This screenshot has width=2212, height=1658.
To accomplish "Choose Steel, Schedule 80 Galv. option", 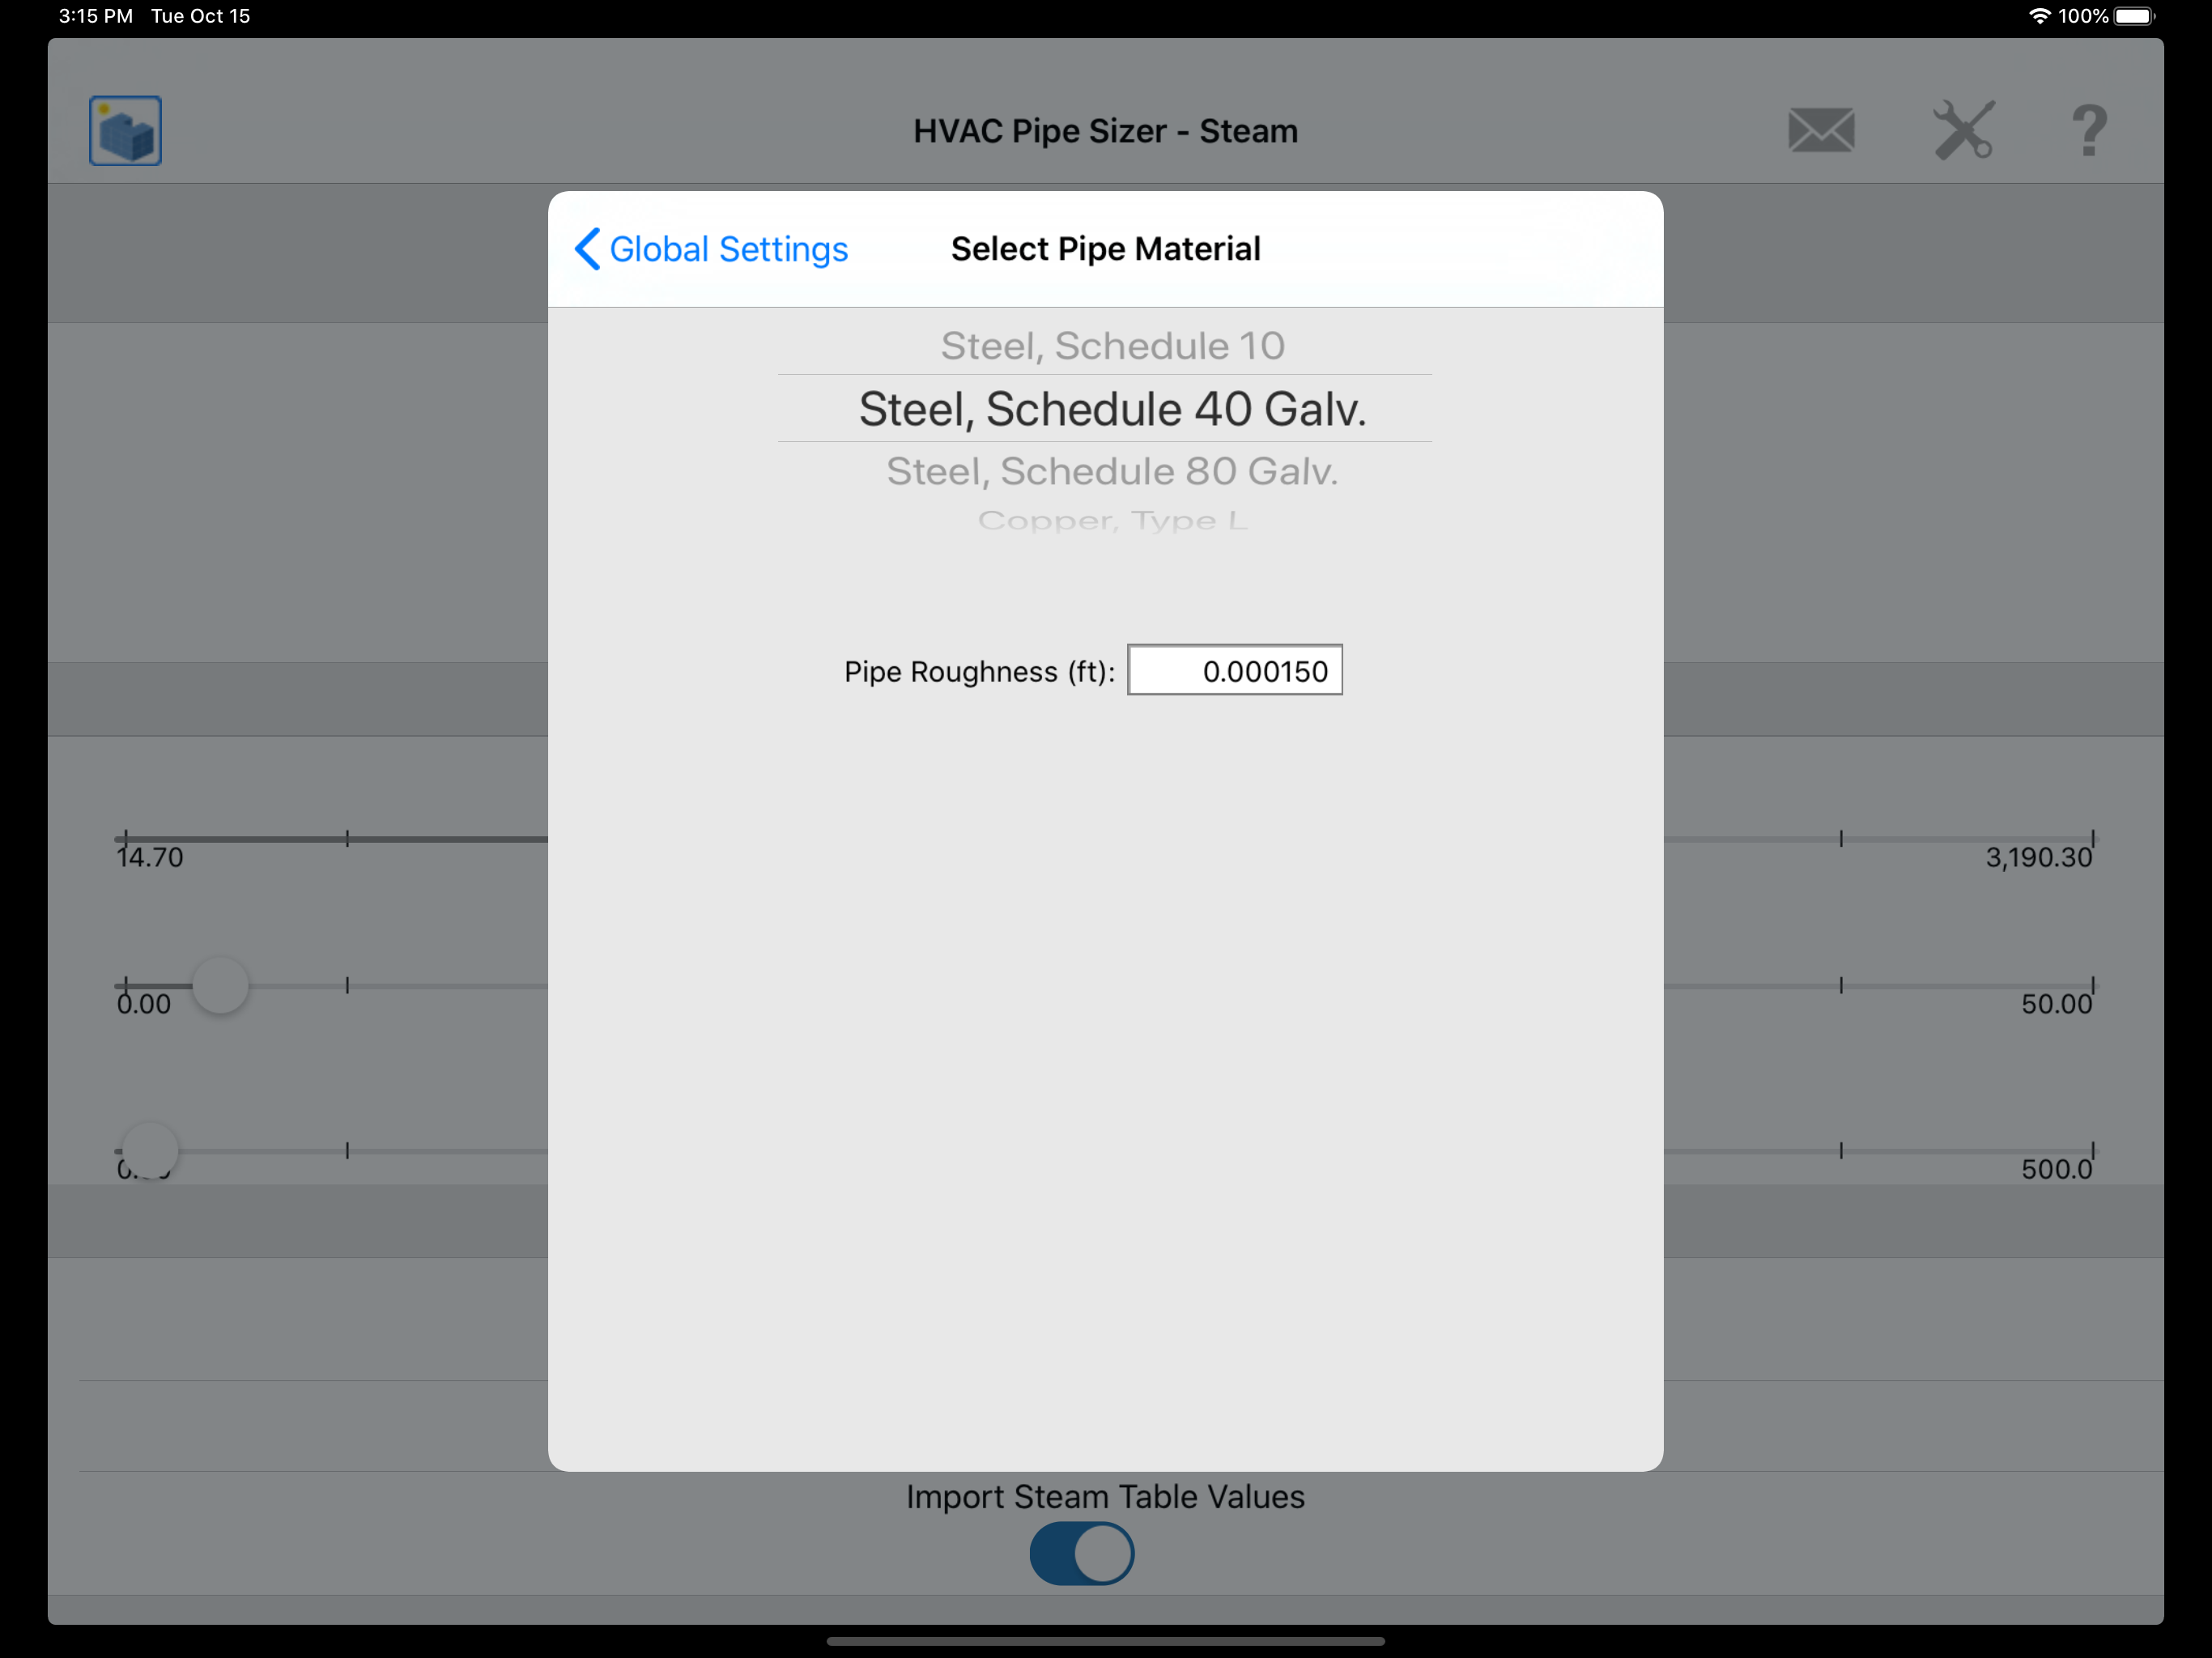I will point(1112,471).
